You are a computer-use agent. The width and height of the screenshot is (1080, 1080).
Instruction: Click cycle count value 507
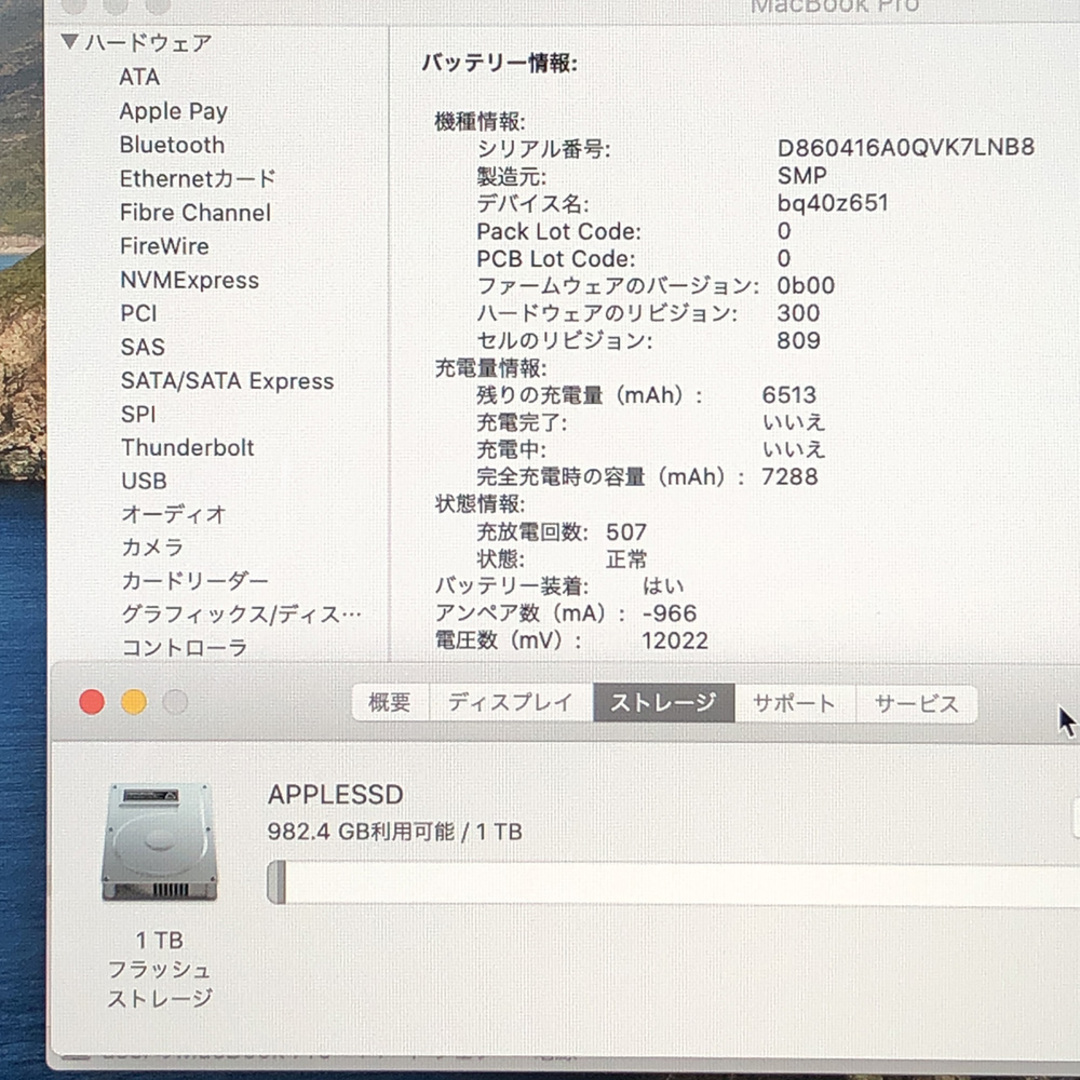coord(626,532)
